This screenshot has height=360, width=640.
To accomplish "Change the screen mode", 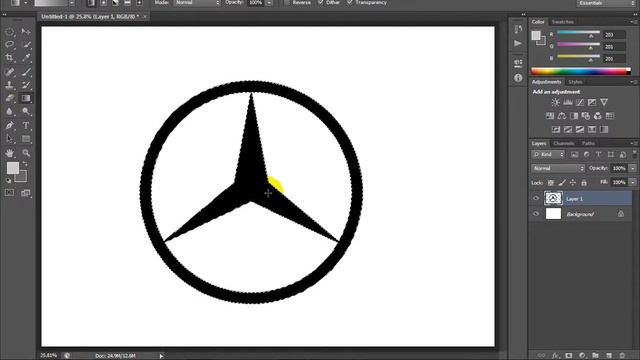I will pyautogui.click(x=26, y=193).
